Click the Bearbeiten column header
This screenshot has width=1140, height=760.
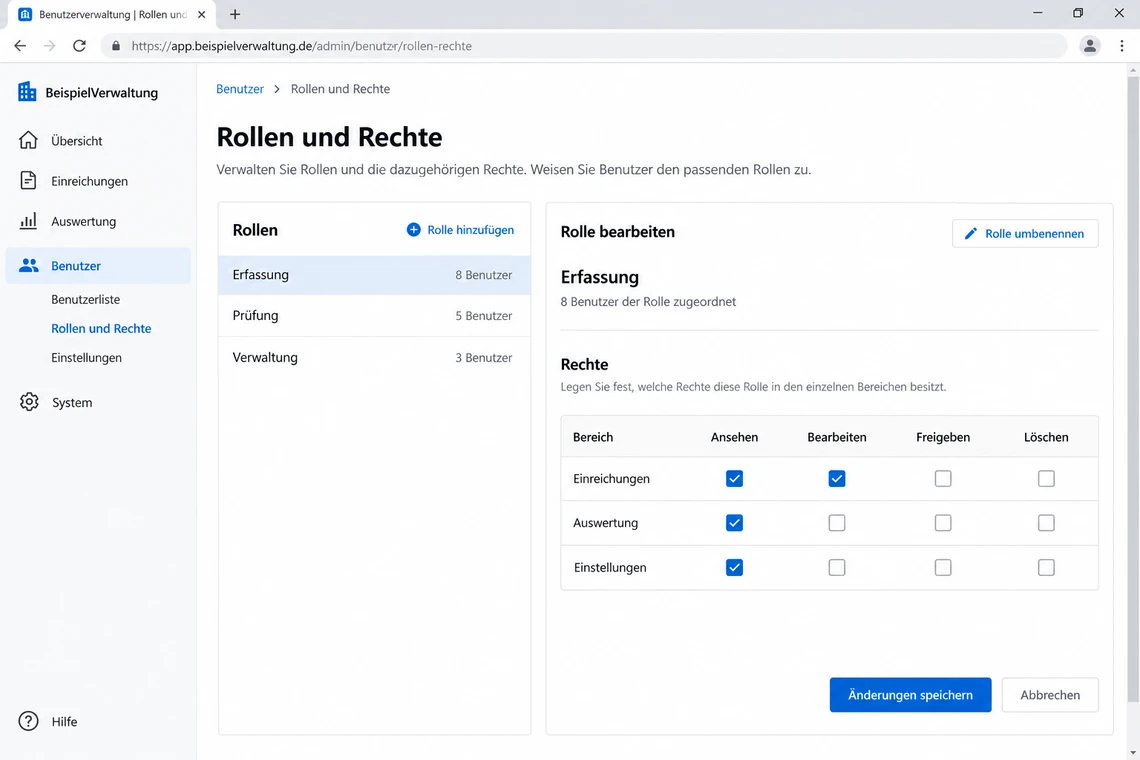coord(837,437)
